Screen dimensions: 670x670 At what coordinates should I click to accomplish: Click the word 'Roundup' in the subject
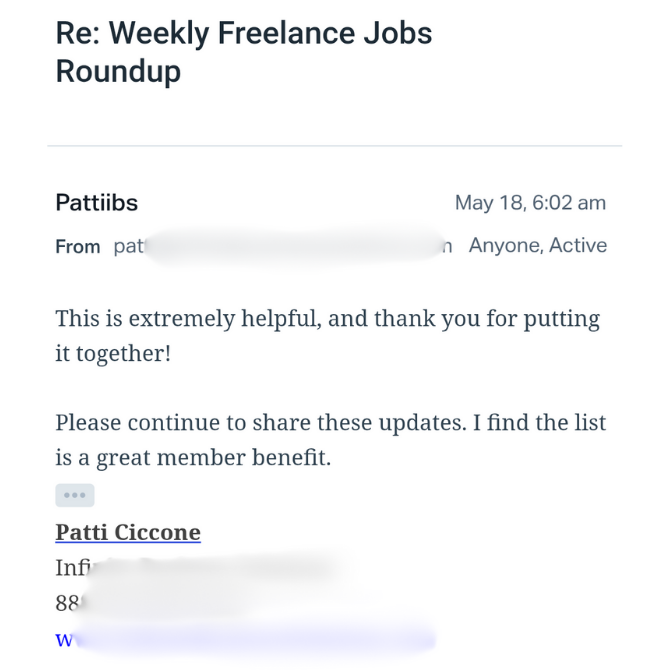pyautogui.click(x=118, y=72)
